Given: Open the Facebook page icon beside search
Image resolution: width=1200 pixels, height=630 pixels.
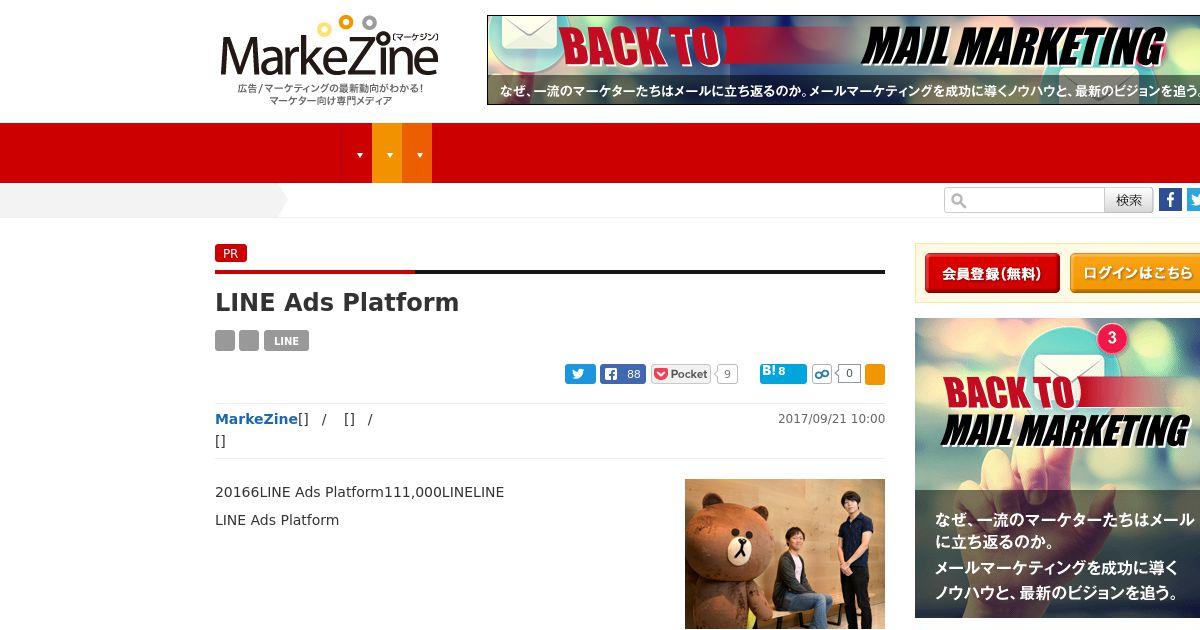Looking at the screenshot, I should point(1170,200).
